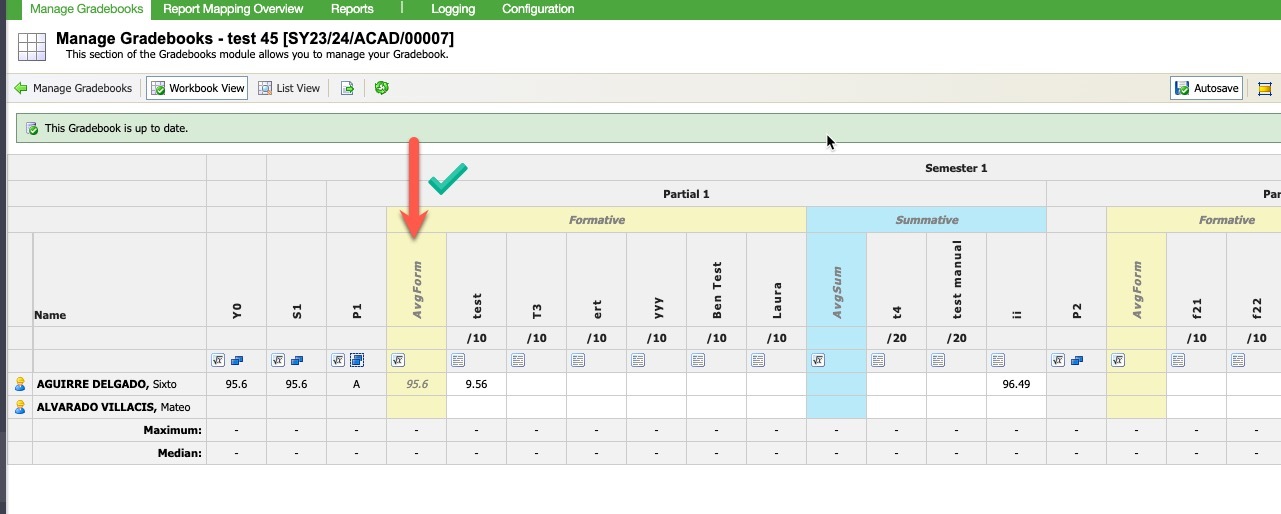This screenshot has height=514, width=1281.
Task: Open the details icon under test column
Action: tap(458, 360)
